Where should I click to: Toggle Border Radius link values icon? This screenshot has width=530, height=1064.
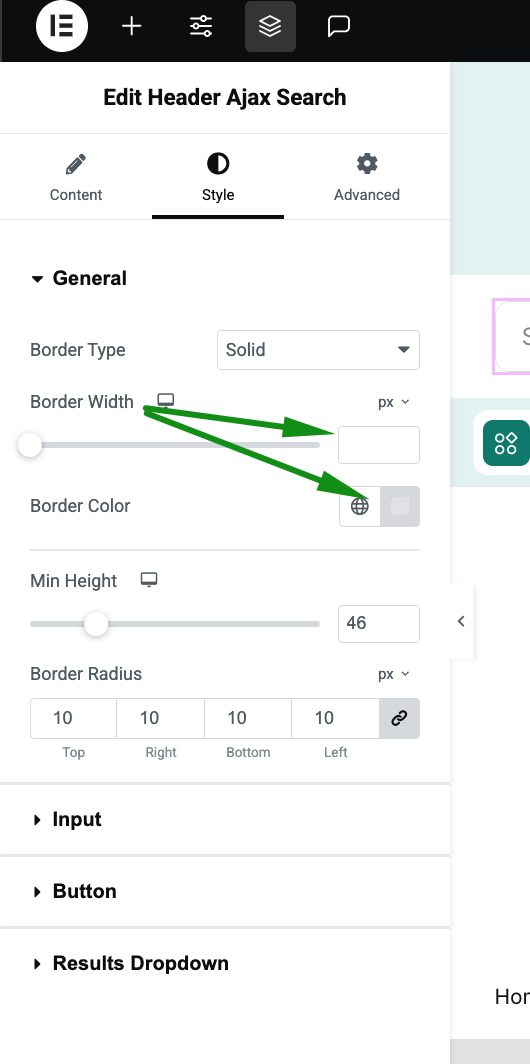point(400,718)
